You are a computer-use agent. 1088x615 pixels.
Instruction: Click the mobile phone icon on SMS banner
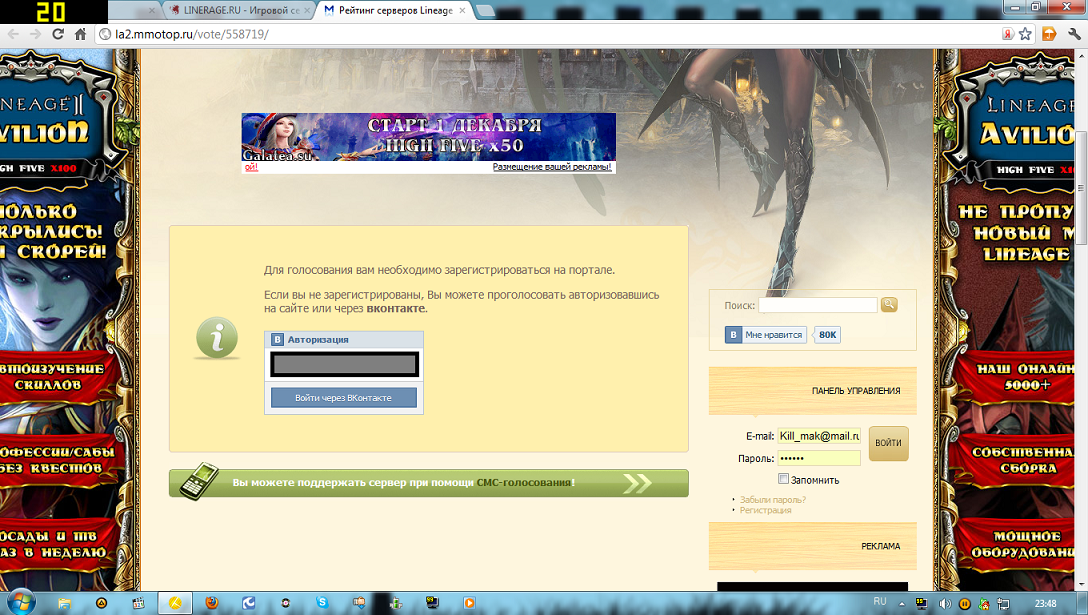pos(198,481)
